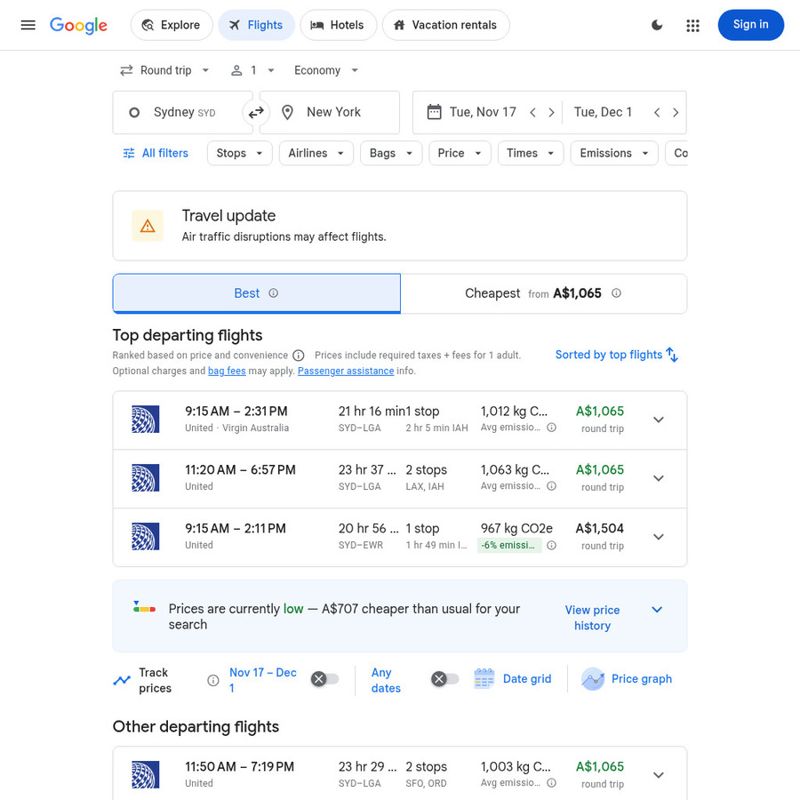
Task: Select the Cheapest flights tab
Action: point(544,293)
